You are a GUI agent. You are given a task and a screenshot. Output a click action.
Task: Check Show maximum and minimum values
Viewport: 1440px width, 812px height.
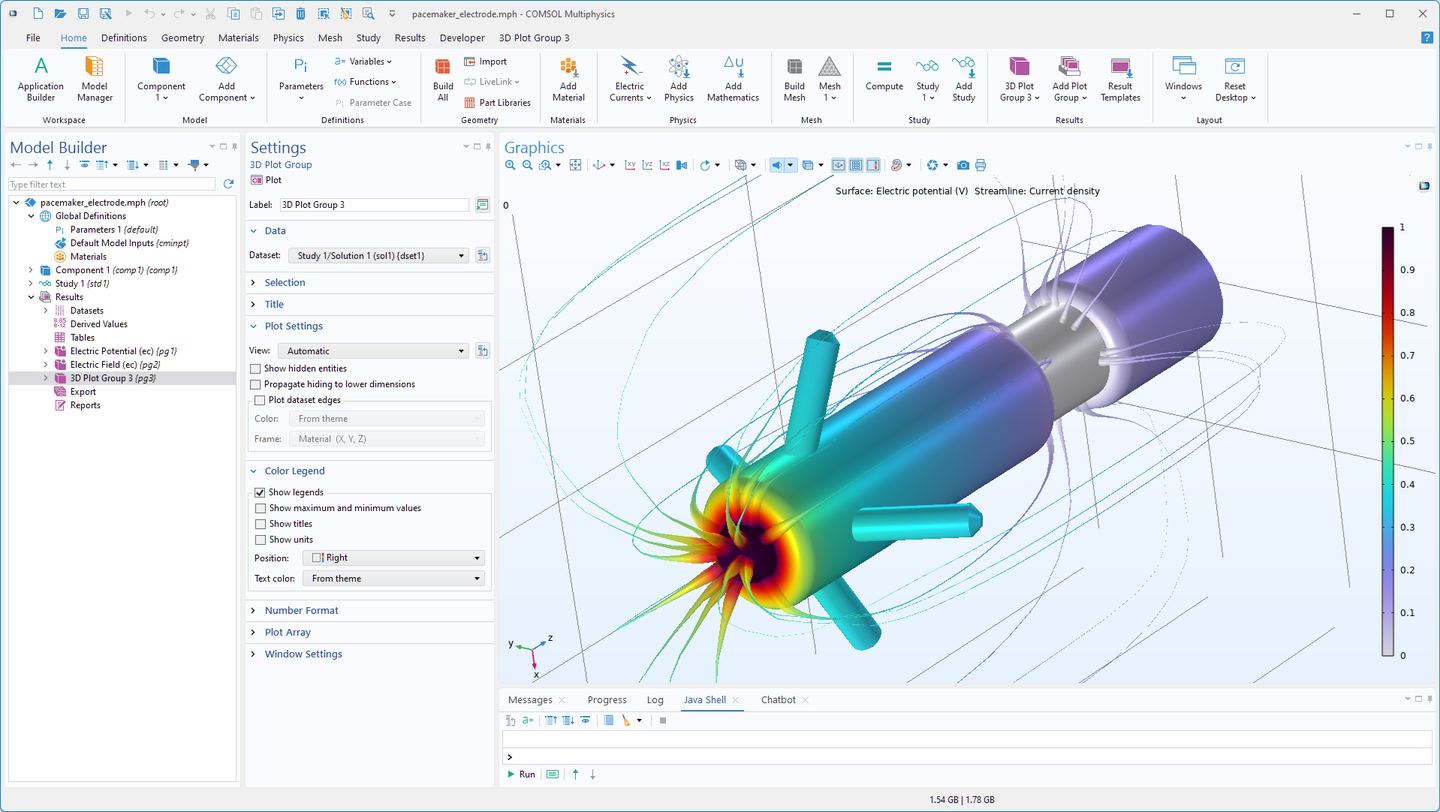[x=261, y=507]
